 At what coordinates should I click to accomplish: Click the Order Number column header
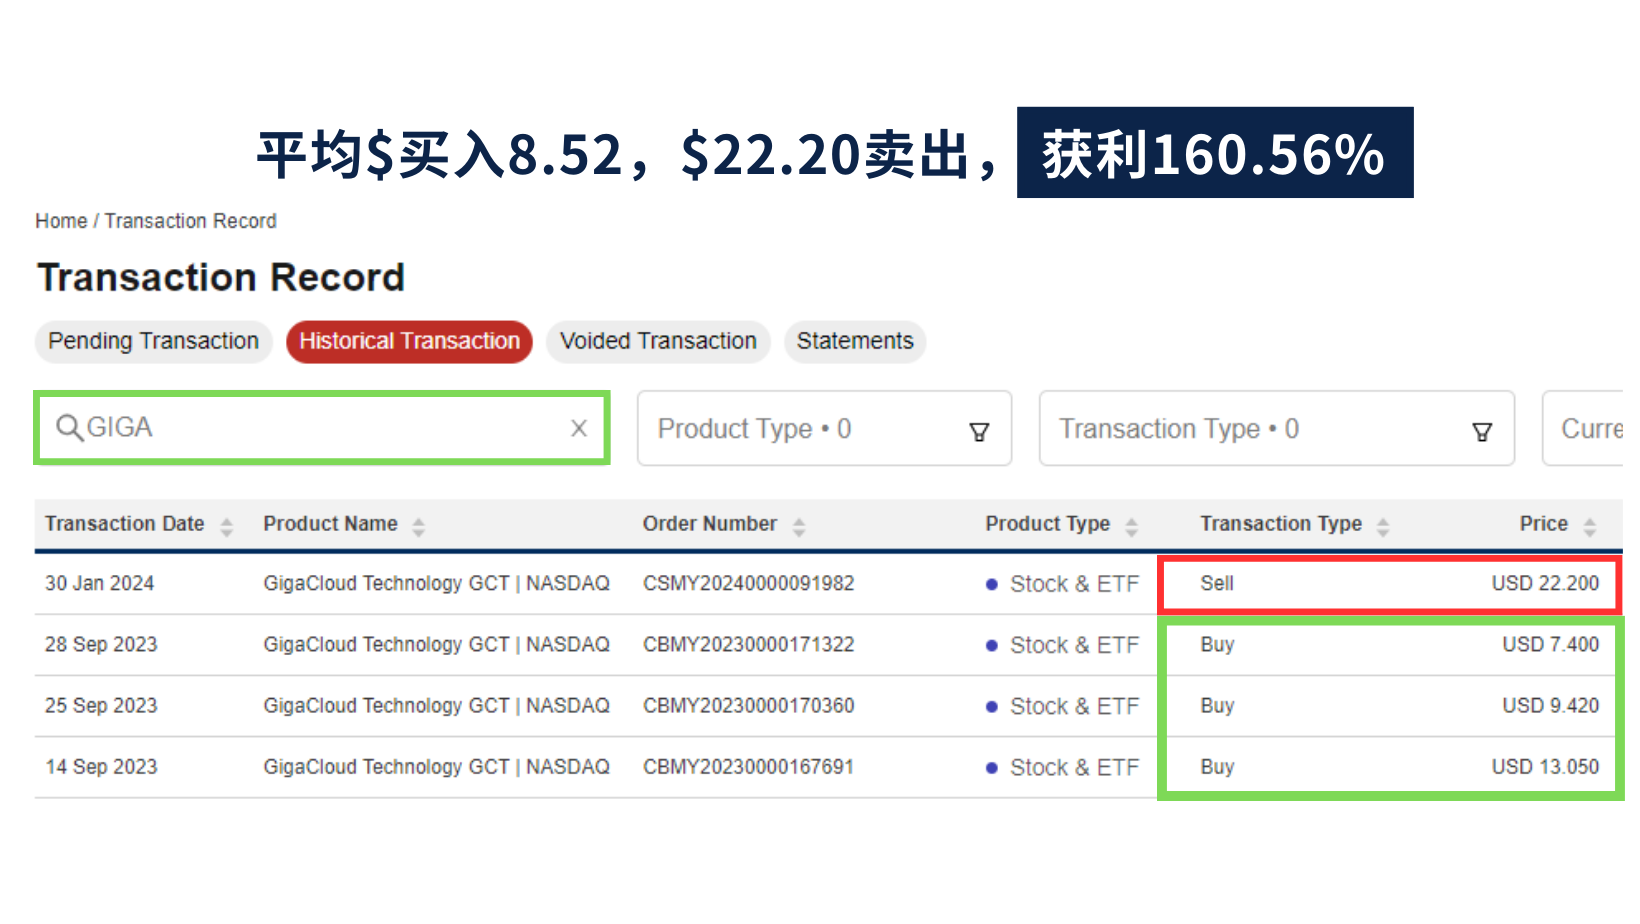point(710,524)
